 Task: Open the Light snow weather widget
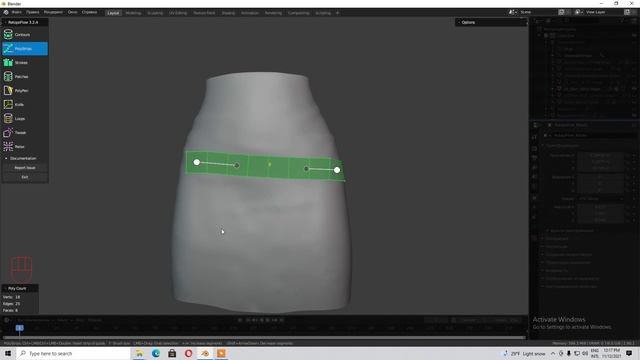pyautogui.click(x=524, y=353)
